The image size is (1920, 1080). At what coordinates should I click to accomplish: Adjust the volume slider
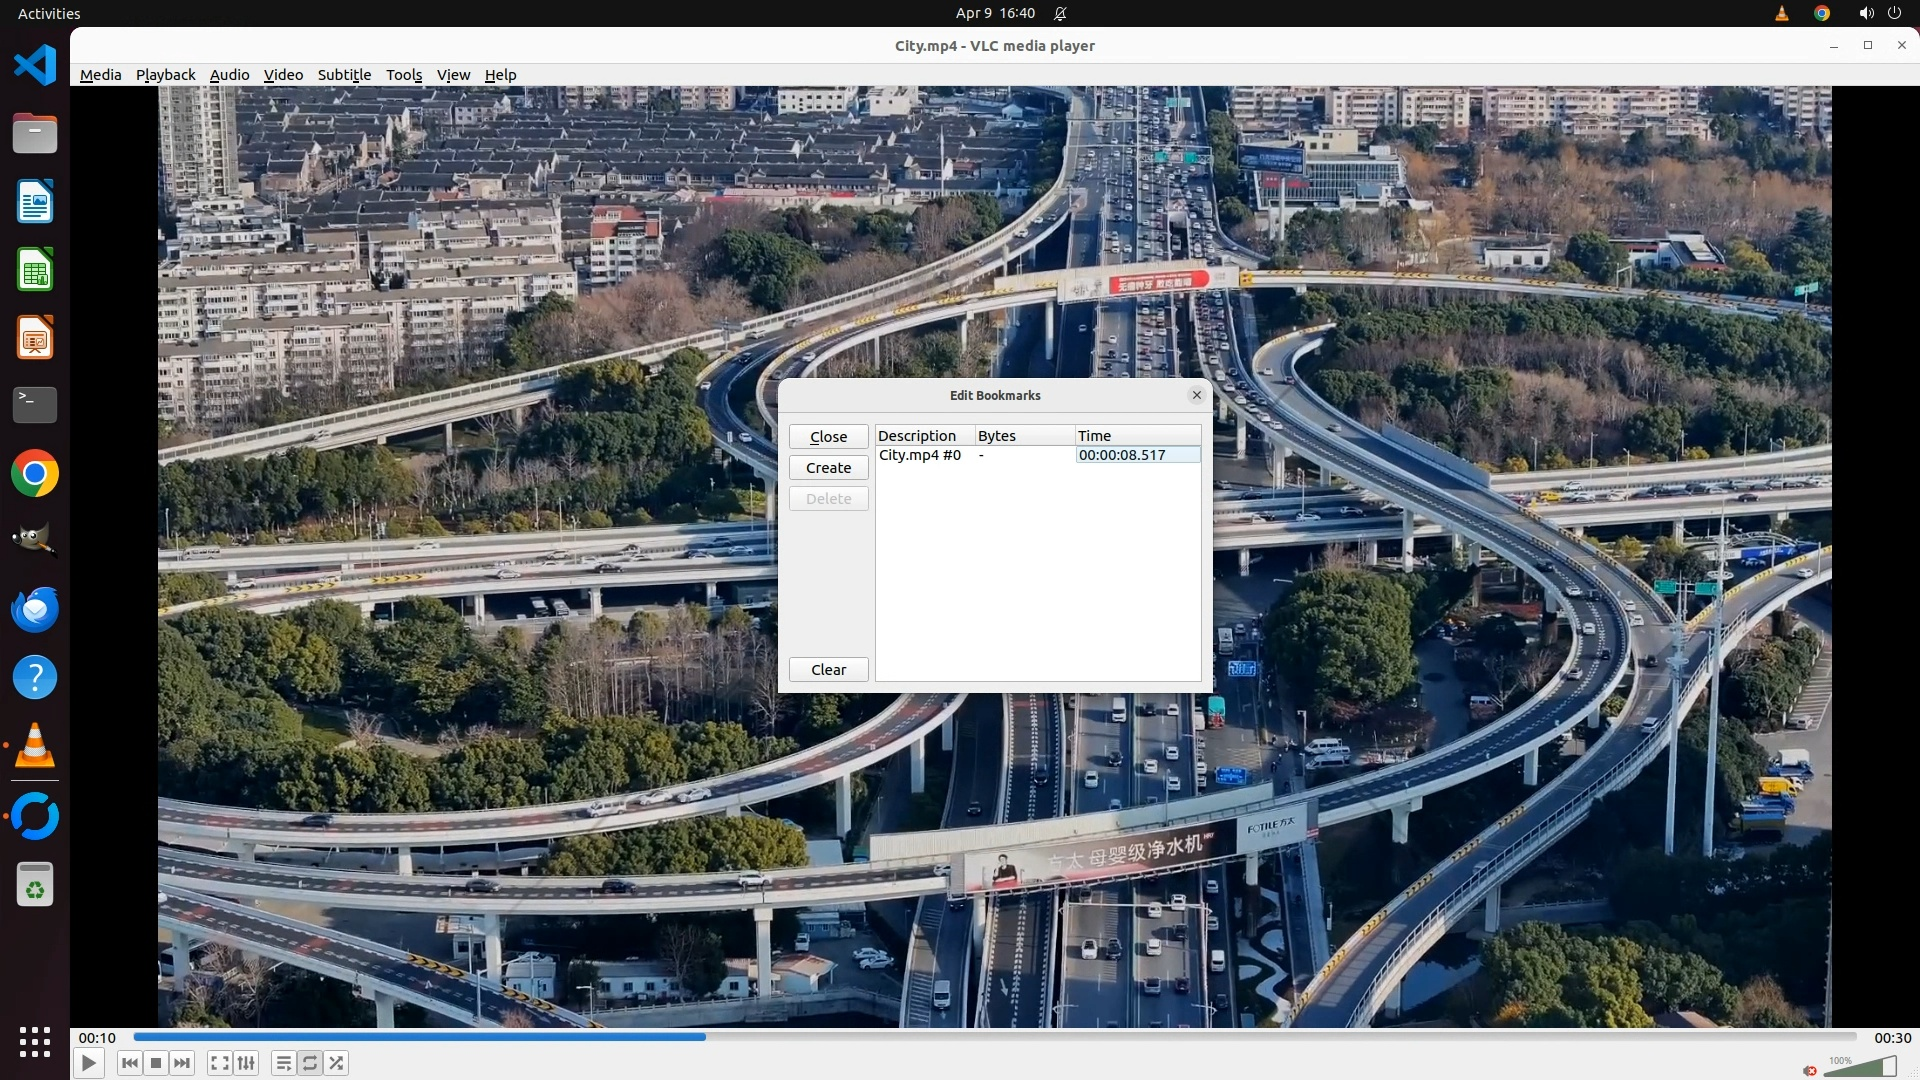click(x=1860, y=1068)
